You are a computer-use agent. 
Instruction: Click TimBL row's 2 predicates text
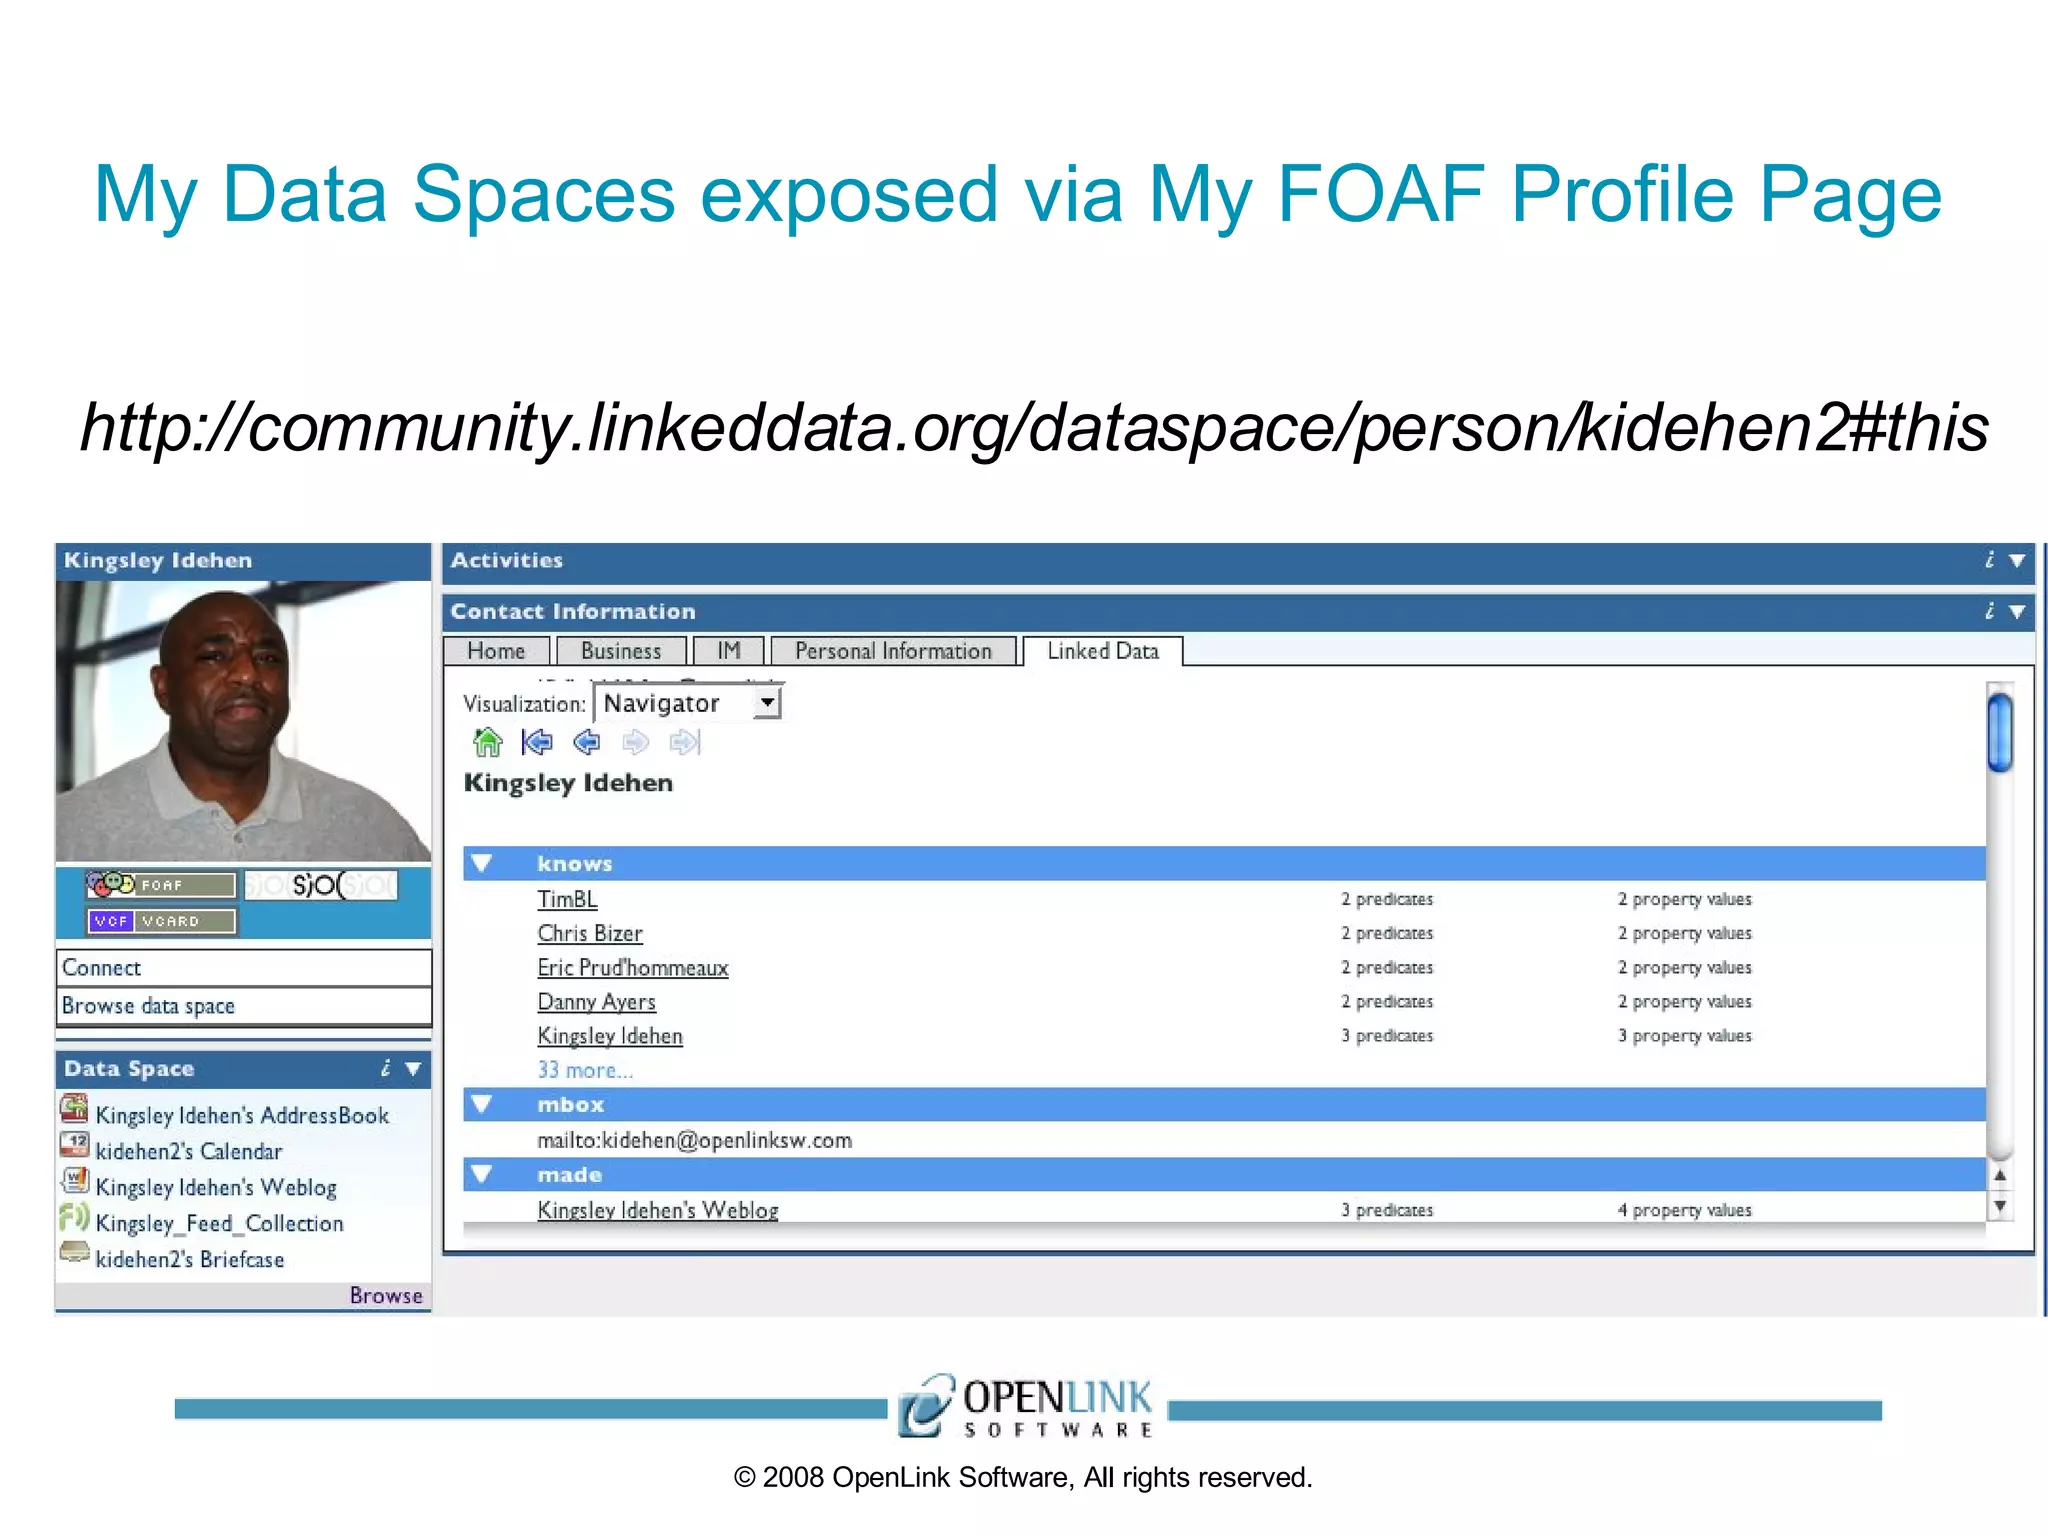(x=1387, y=899)
